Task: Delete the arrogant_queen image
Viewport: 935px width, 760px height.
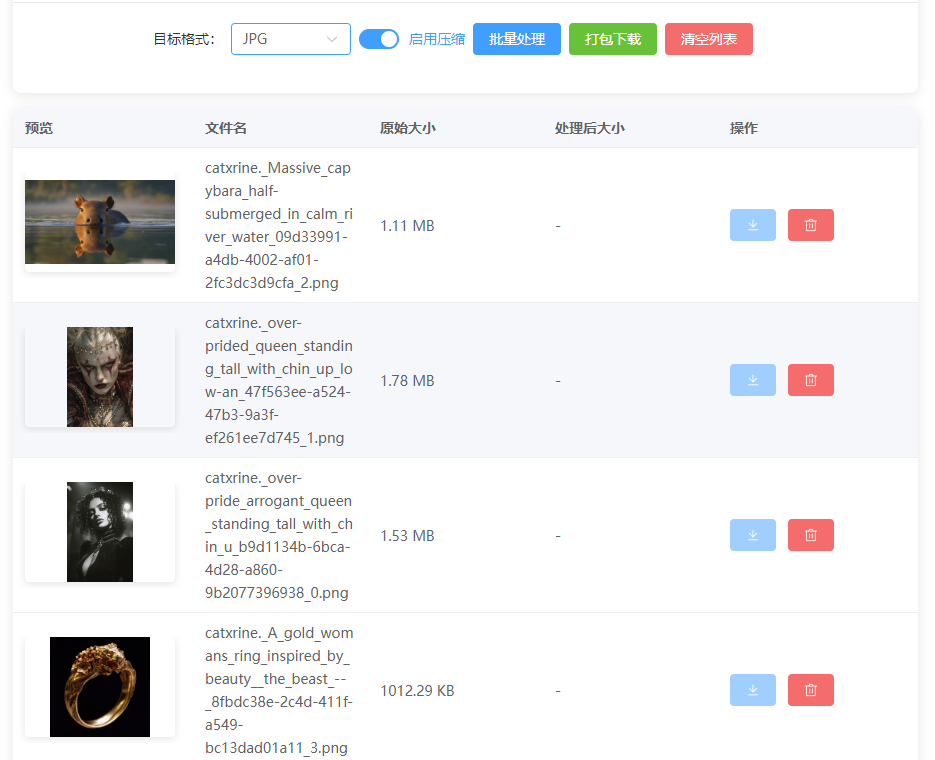Action: [x=810, y=535]
